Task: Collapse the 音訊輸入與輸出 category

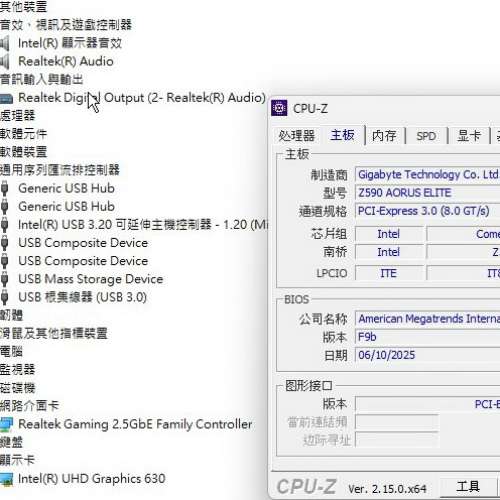Action: pos(41,79)
